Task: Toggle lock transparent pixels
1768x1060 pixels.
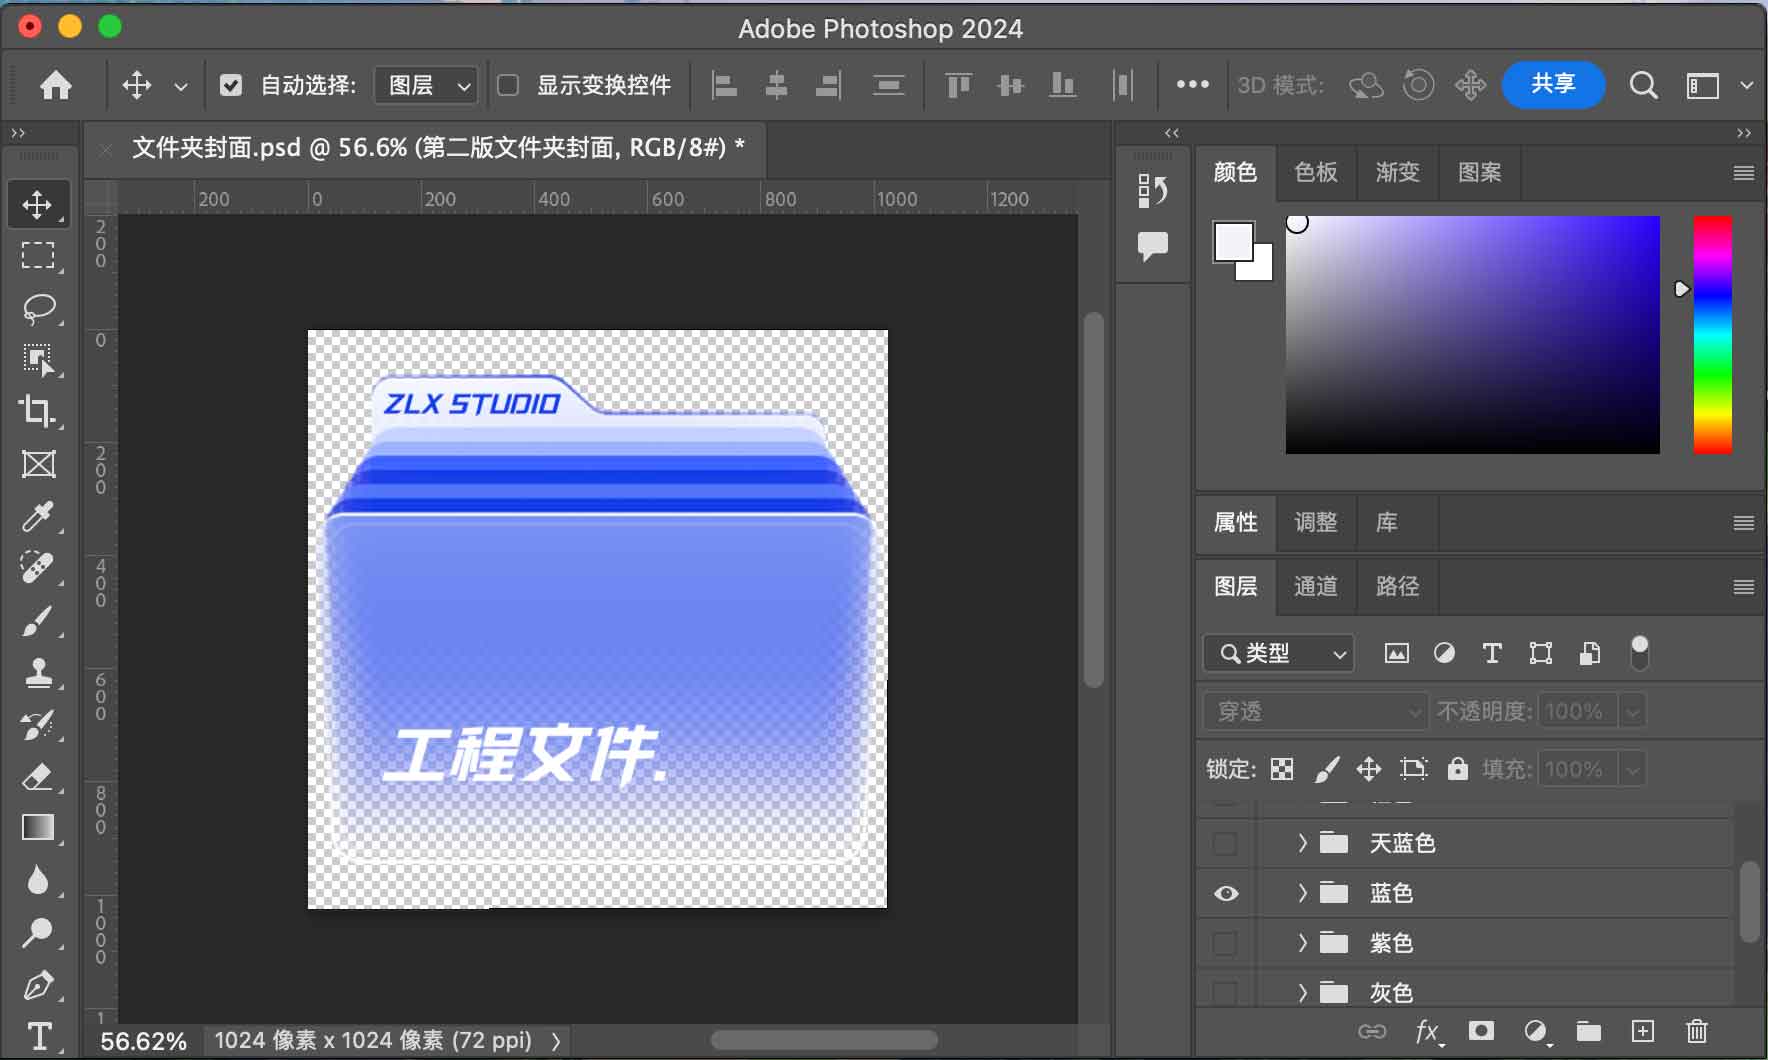Action: [x=1282, y=769]
